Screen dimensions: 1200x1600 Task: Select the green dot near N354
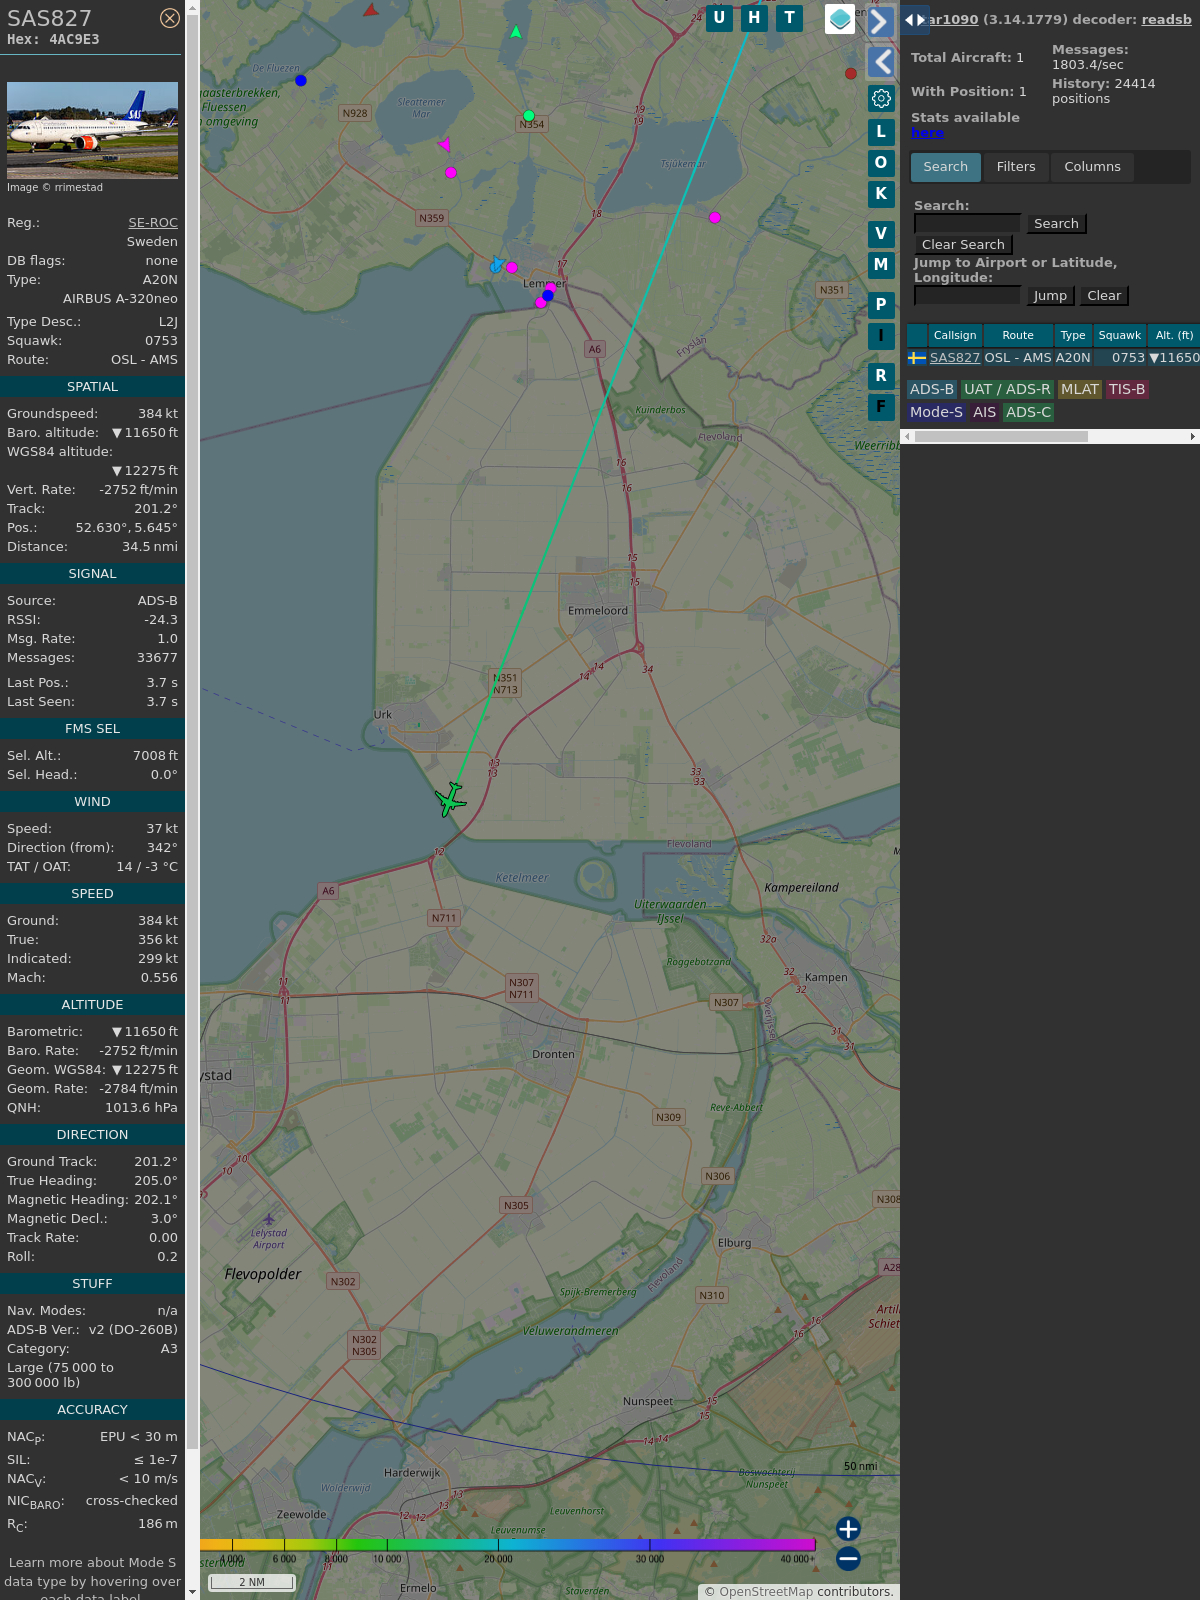(x=529, y=116)
